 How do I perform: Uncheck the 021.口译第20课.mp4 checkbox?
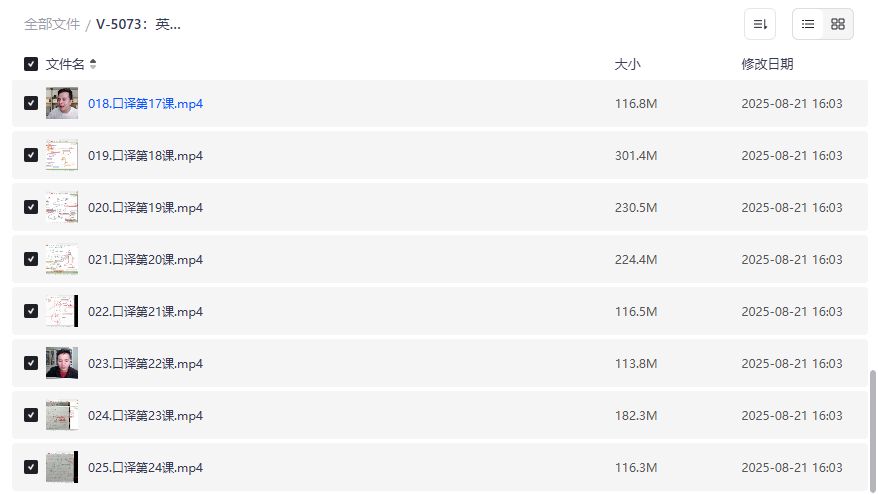[31, 259]
